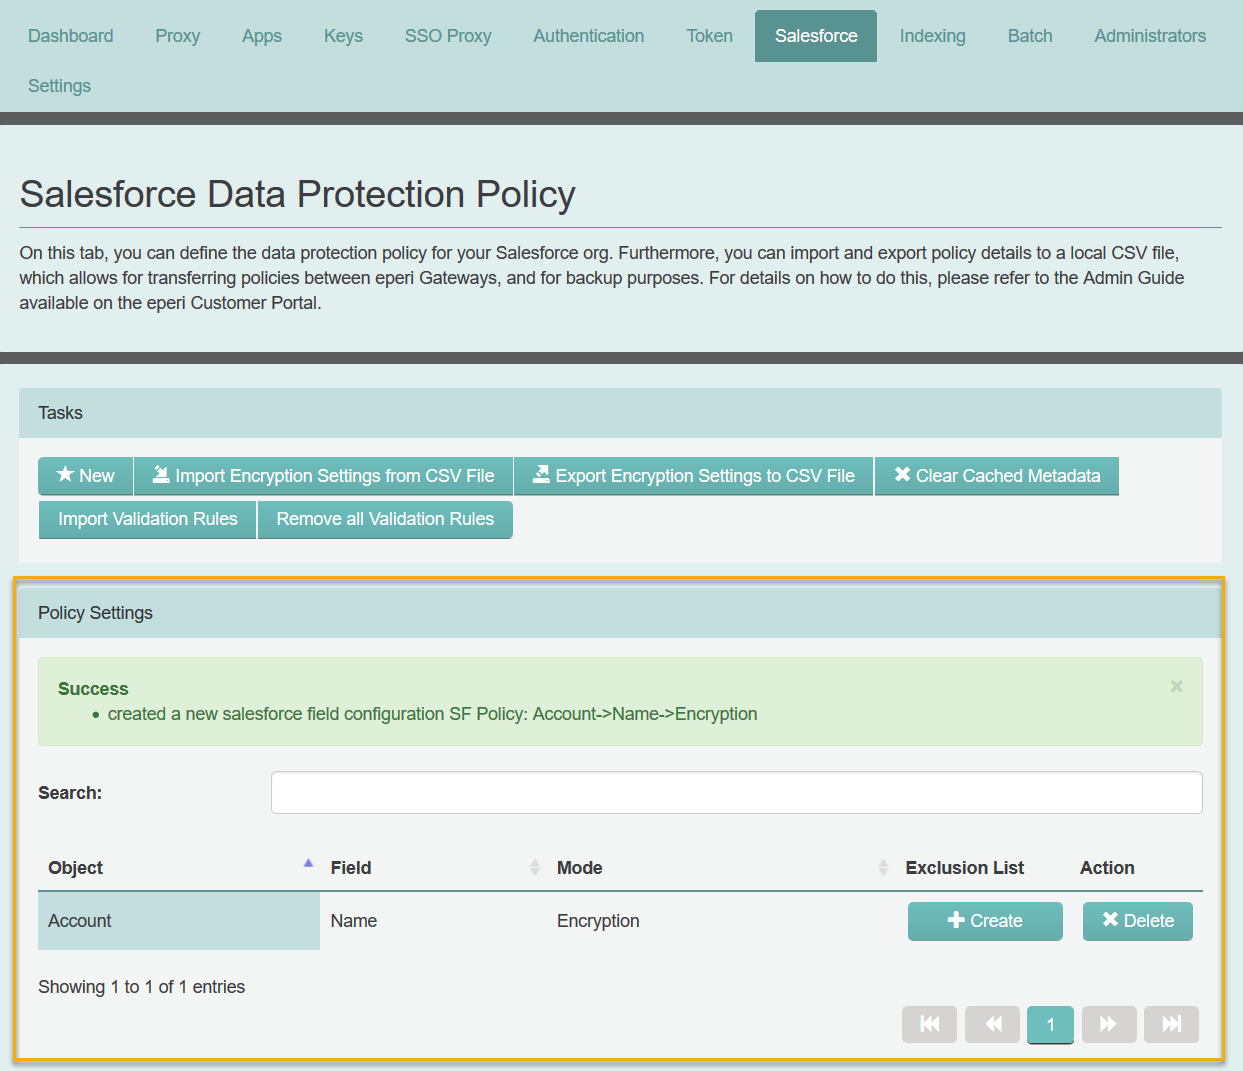Click the created configuration success message
1243x1071 pixels.
[x=432, y=714]
